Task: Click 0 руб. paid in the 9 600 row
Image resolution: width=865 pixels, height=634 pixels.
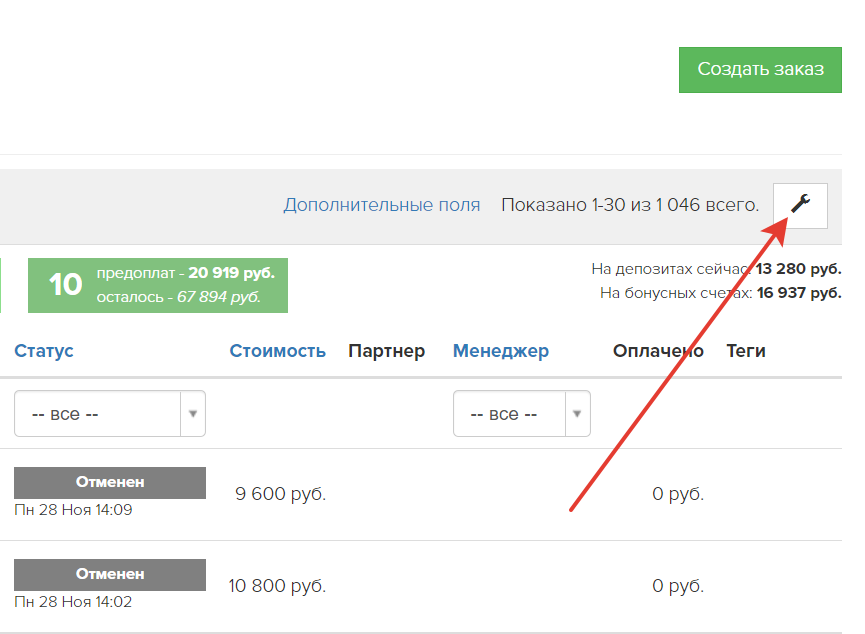Action: 678,494
